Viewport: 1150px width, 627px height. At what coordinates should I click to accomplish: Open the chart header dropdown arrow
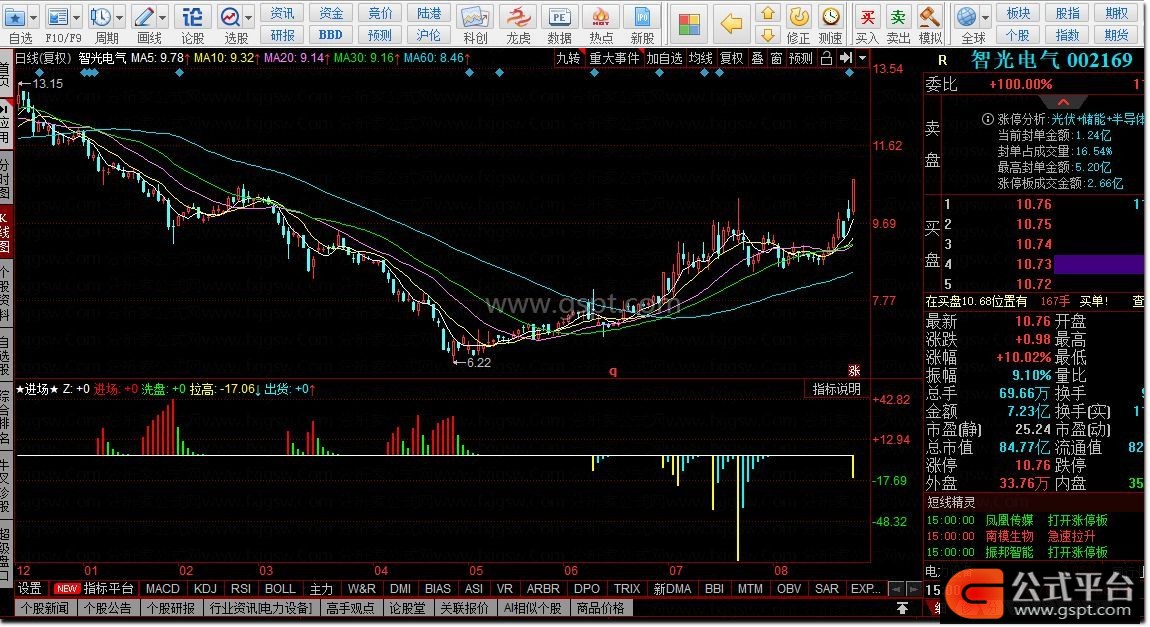coord(862,58)
